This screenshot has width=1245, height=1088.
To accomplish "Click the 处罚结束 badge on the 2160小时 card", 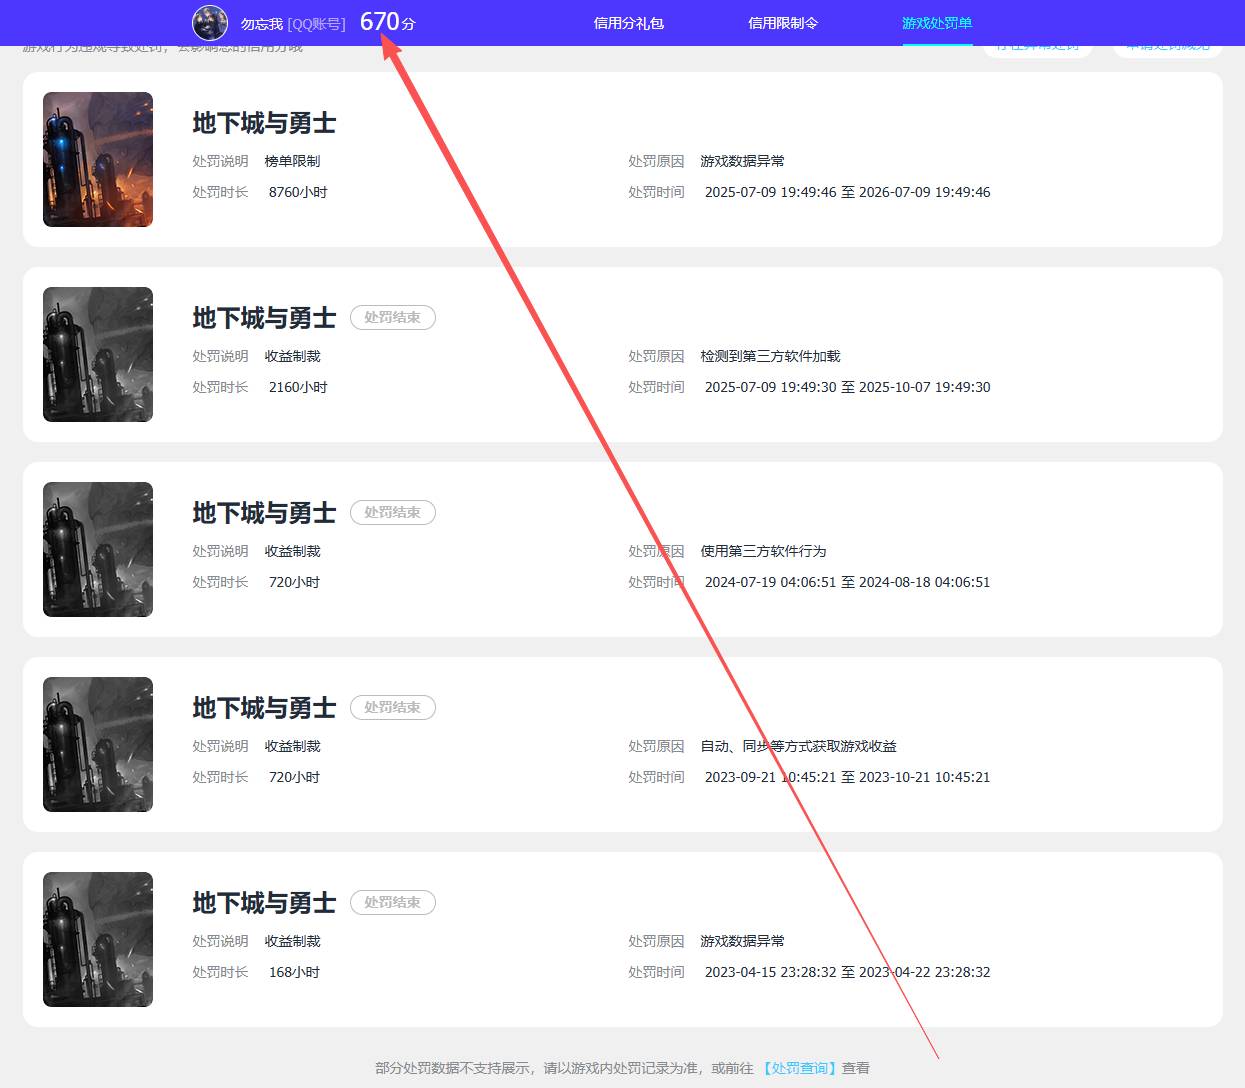I will click(x=393, y=317).
